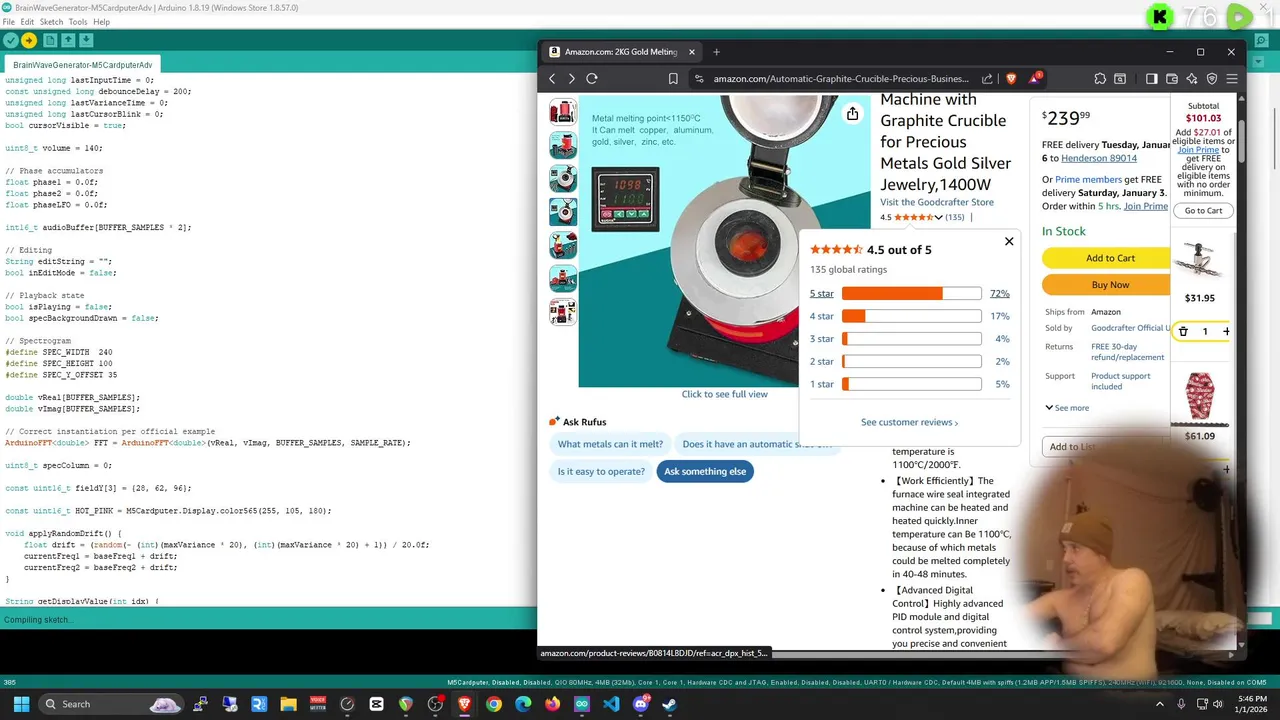Viewport: 1280px width, 720px height.
Task: Visit the Goodcrafter Store link
Action: 937,202
